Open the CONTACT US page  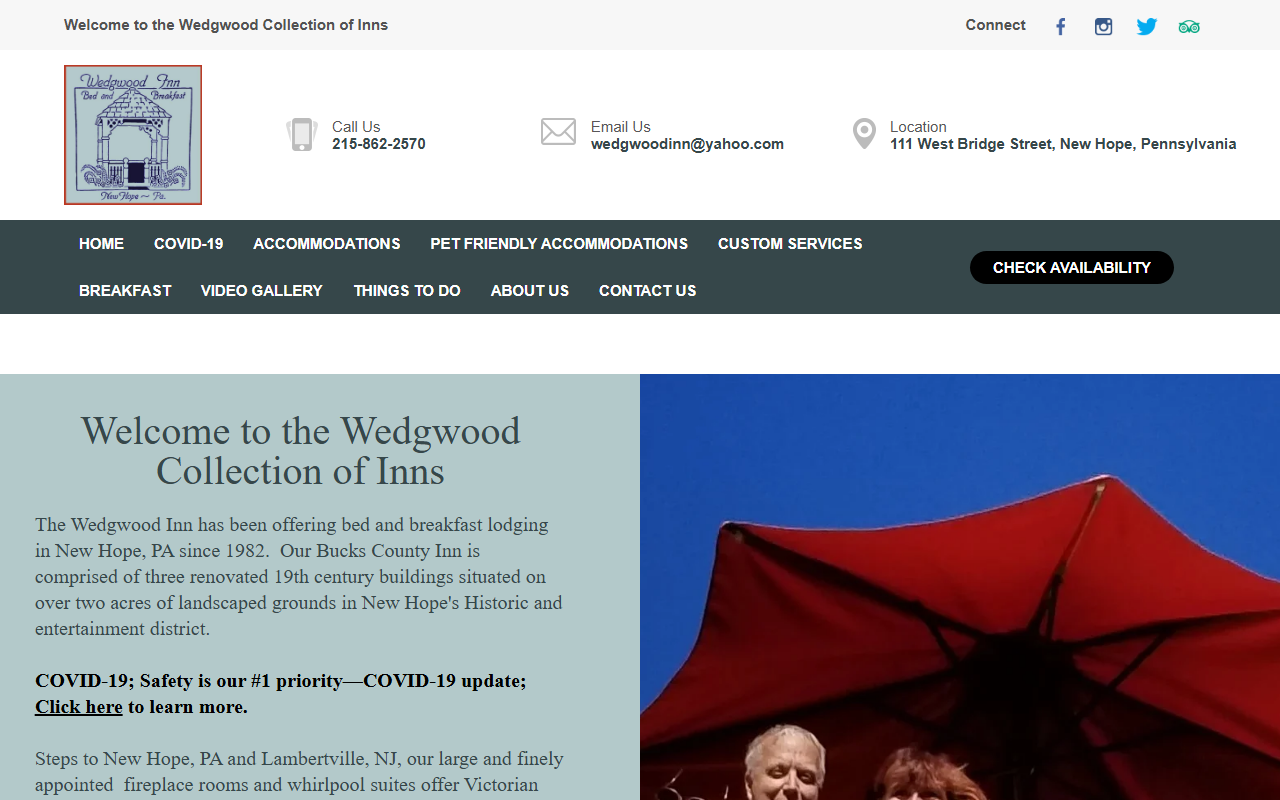648,291
